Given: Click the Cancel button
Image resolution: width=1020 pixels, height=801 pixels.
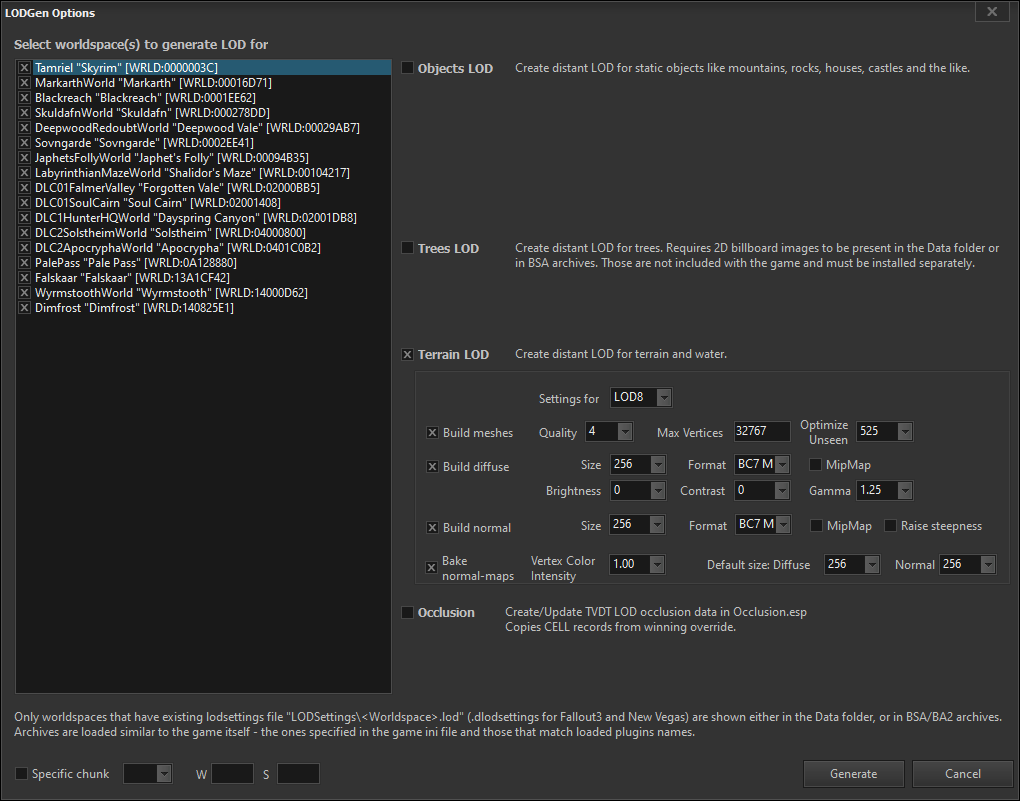Looking at the screenshot, I should pyautogui.click(x=963, y=774).
